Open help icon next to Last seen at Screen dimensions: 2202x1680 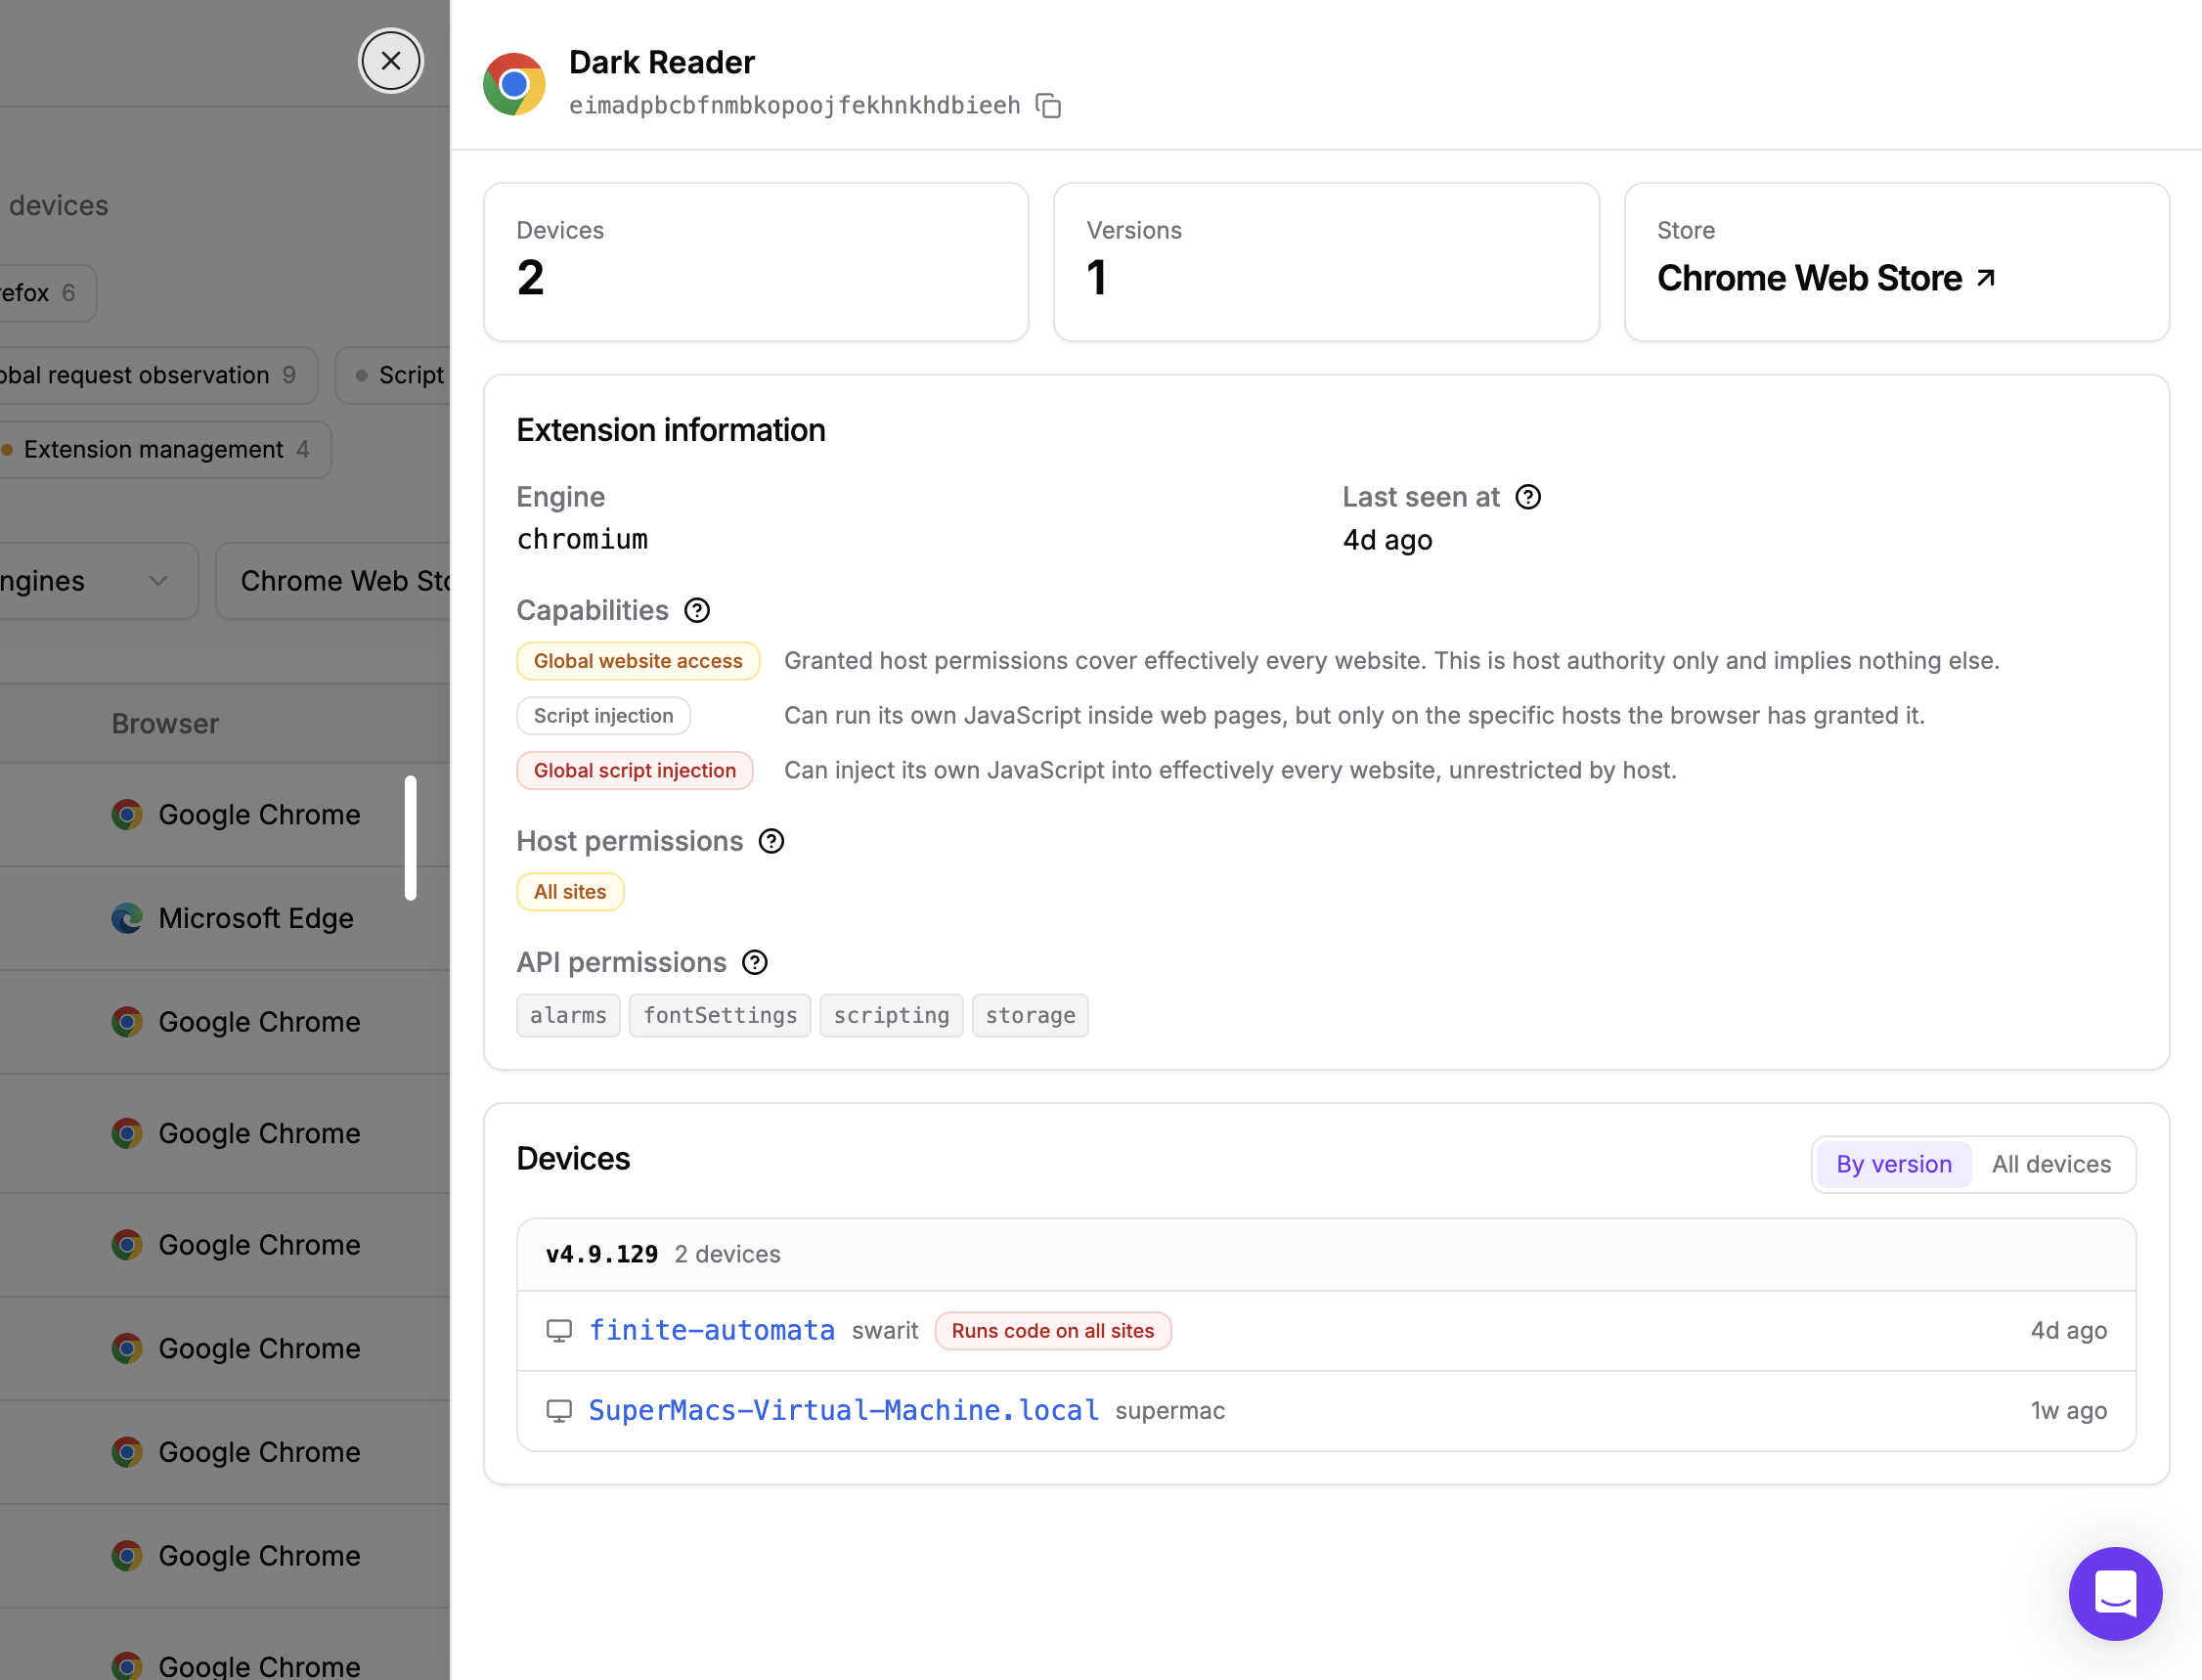pyautogui.click(x=1528, y=497)
